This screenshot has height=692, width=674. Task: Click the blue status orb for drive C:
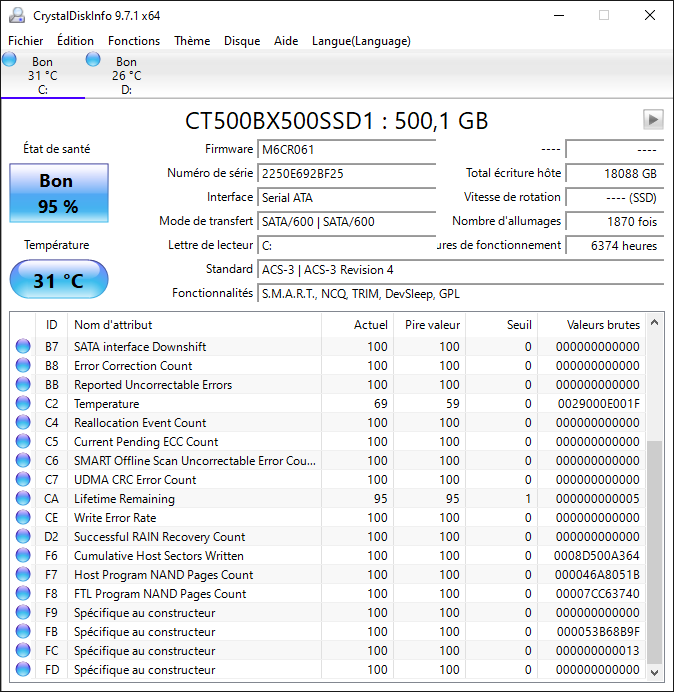[9, 59]
